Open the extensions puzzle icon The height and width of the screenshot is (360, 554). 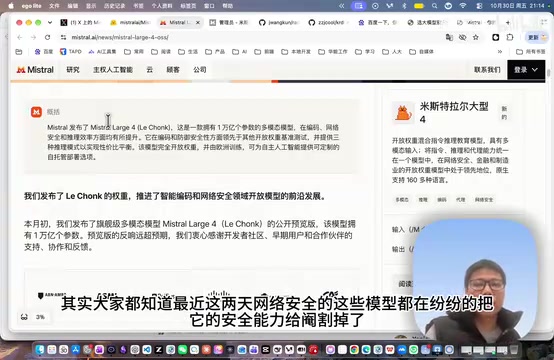point(509,37)
